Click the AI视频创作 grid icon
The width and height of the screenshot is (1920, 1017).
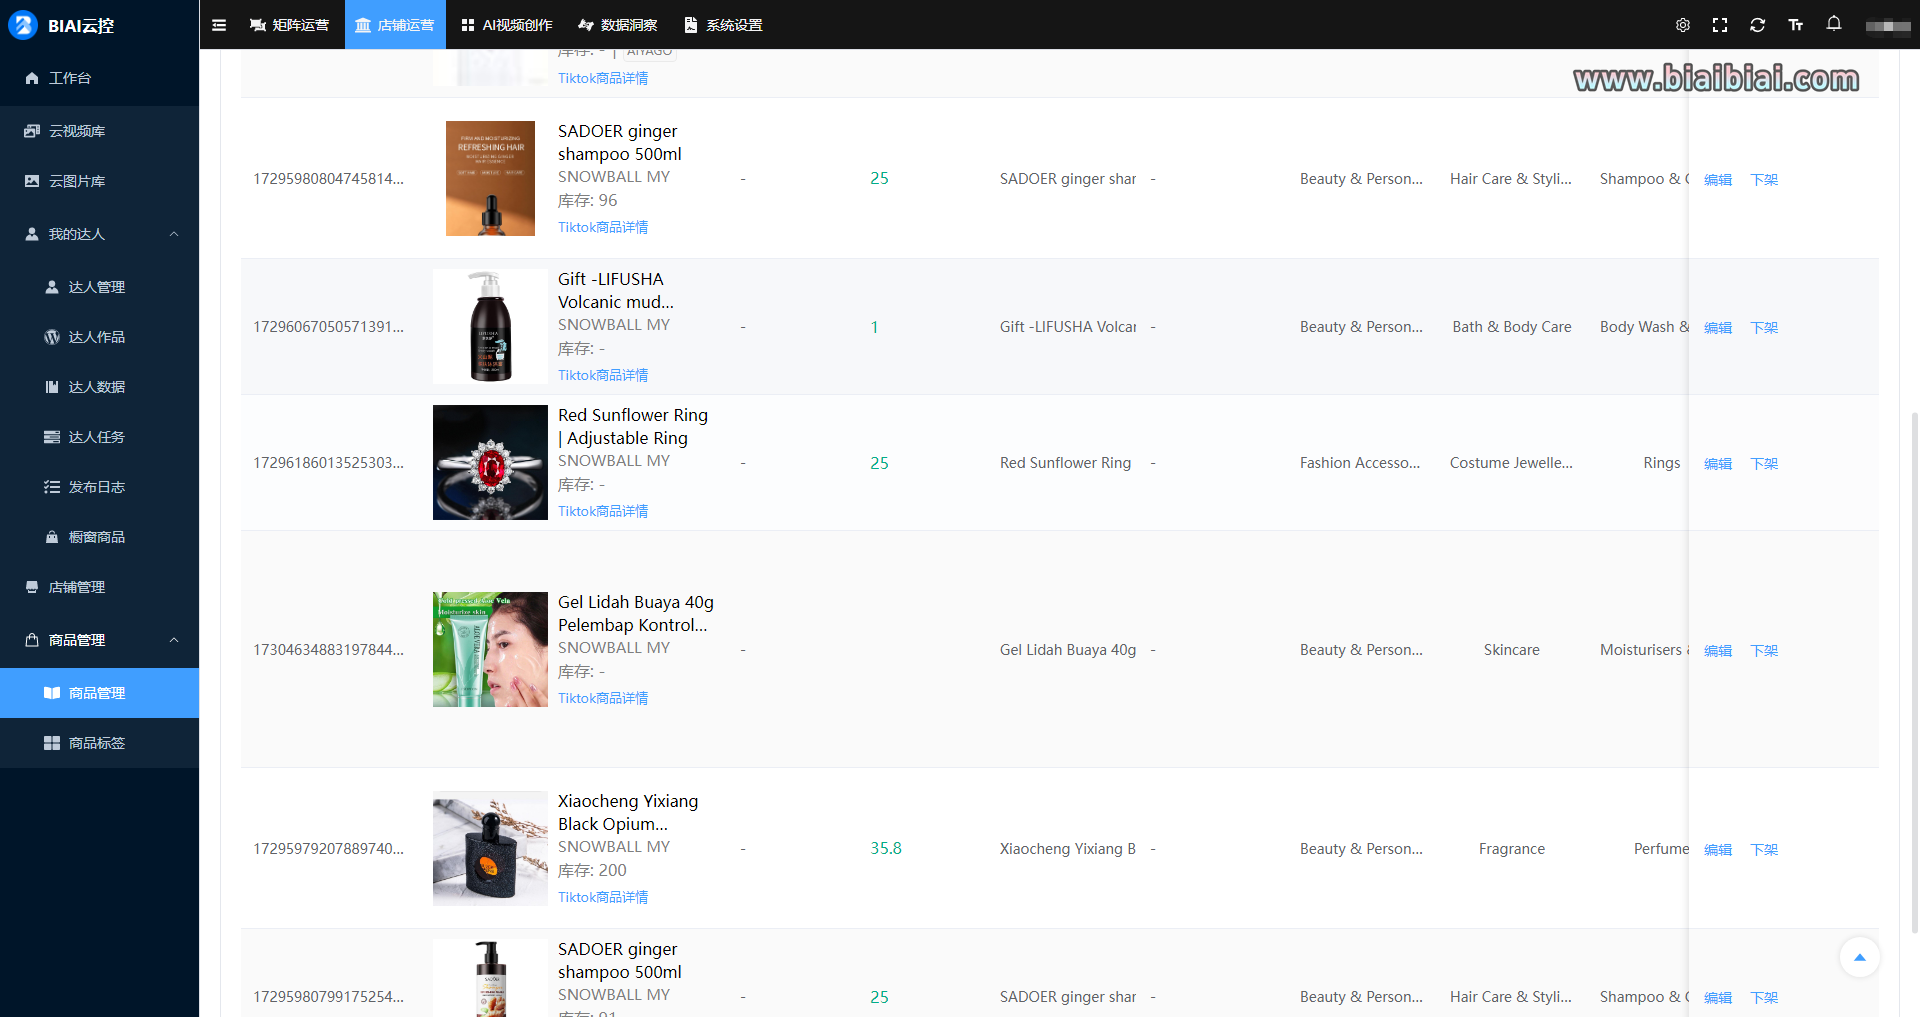click(468, 25)
